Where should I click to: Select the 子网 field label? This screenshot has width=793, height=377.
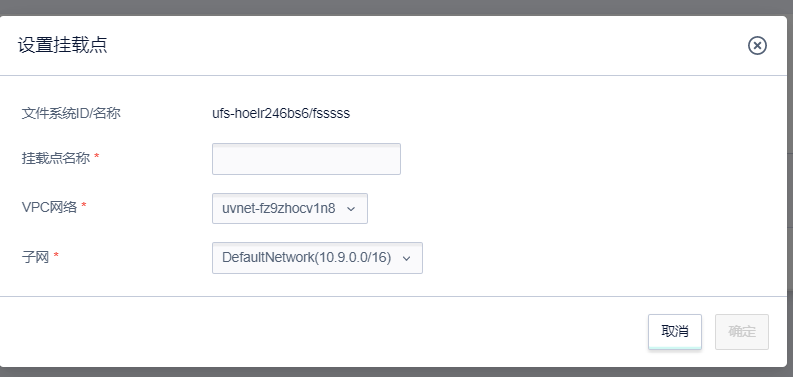(35, 257)
